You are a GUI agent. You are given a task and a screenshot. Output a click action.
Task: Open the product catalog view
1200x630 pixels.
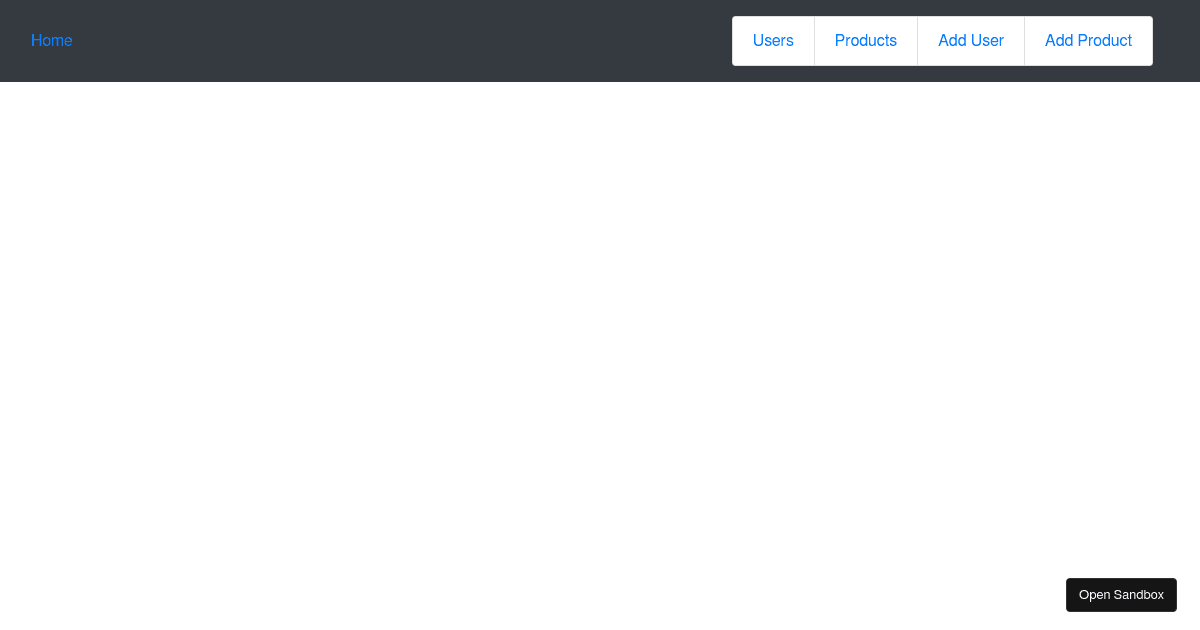click(866, 41)
